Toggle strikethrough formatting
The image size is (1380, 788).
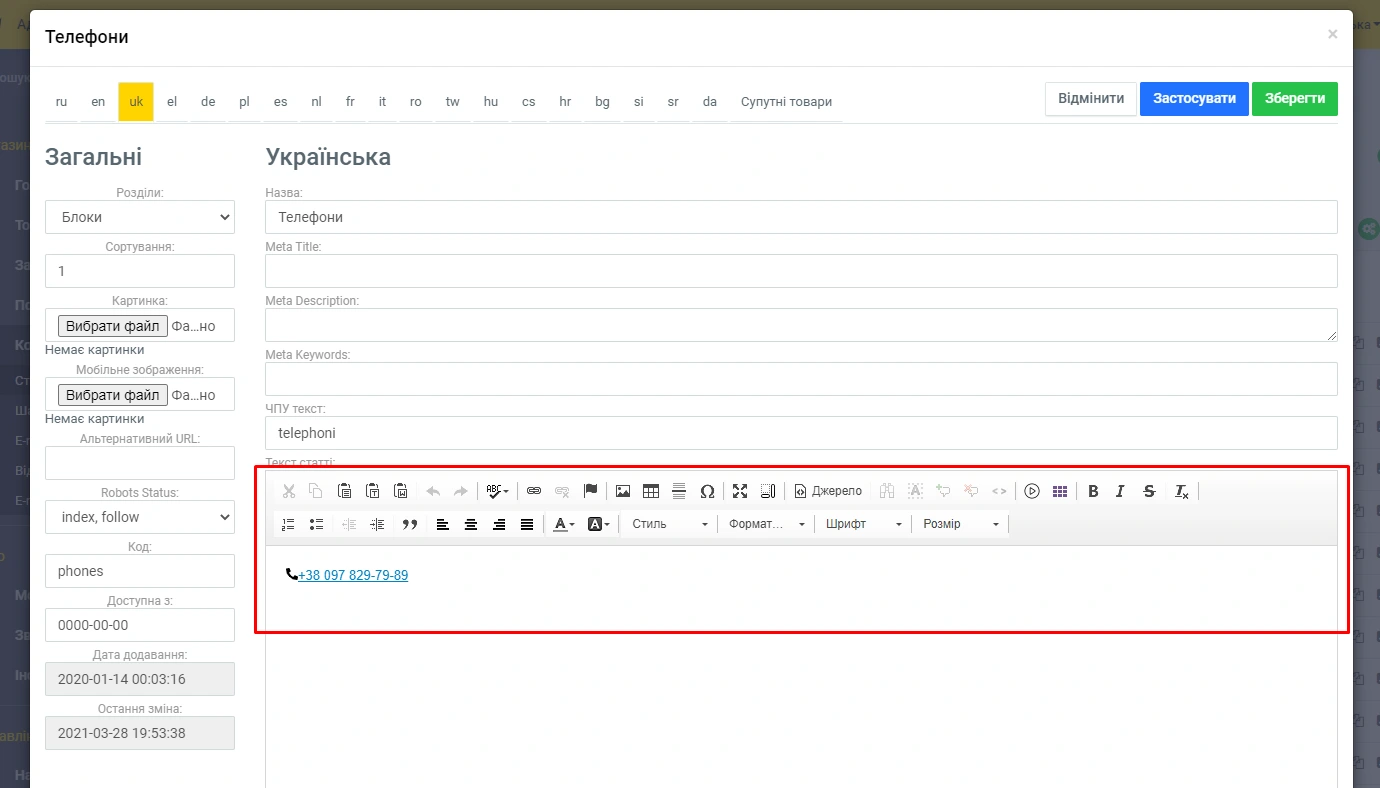pyautogui.click(x=1149, y=491)
